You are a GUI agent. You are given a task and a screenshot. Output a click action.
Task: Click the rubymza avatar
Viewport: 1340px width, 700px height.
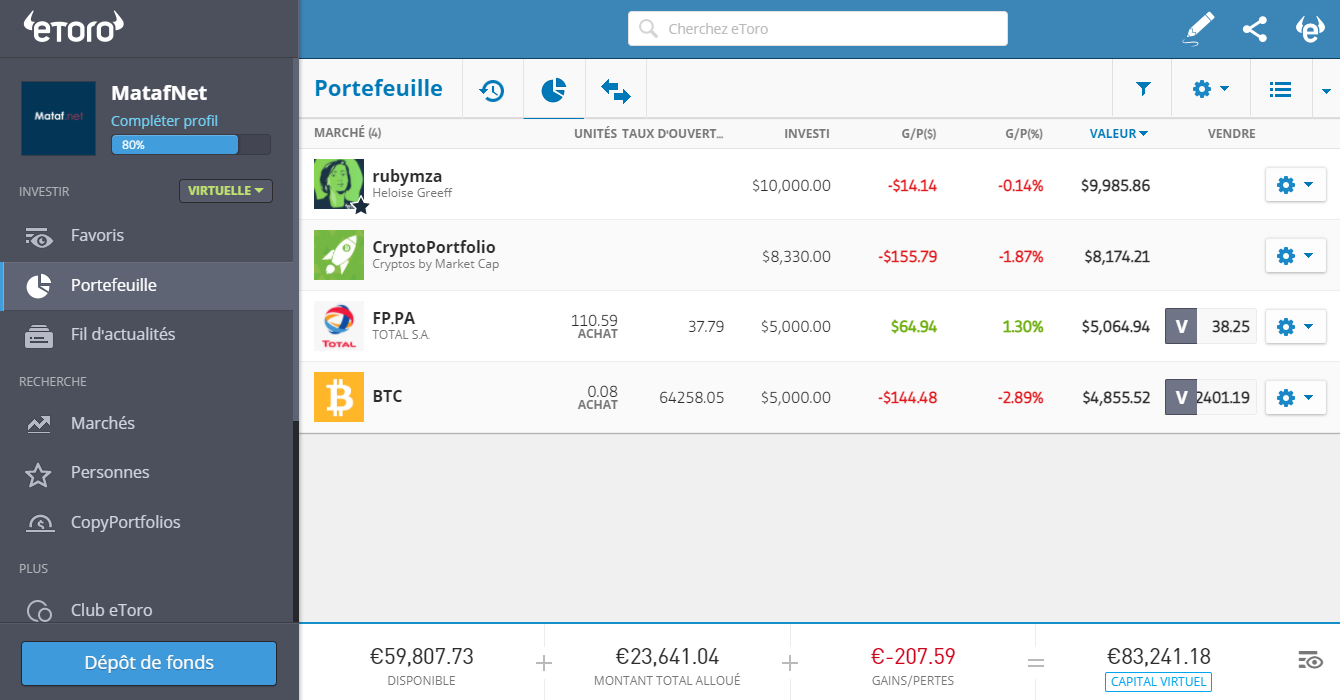coord(339,184)
